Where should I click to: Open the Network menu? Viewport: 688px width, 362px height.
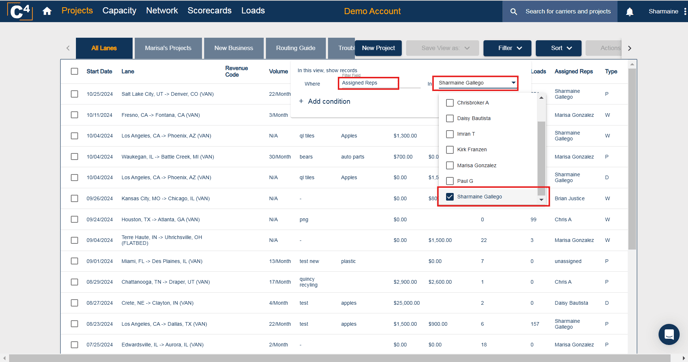[162, 11]
